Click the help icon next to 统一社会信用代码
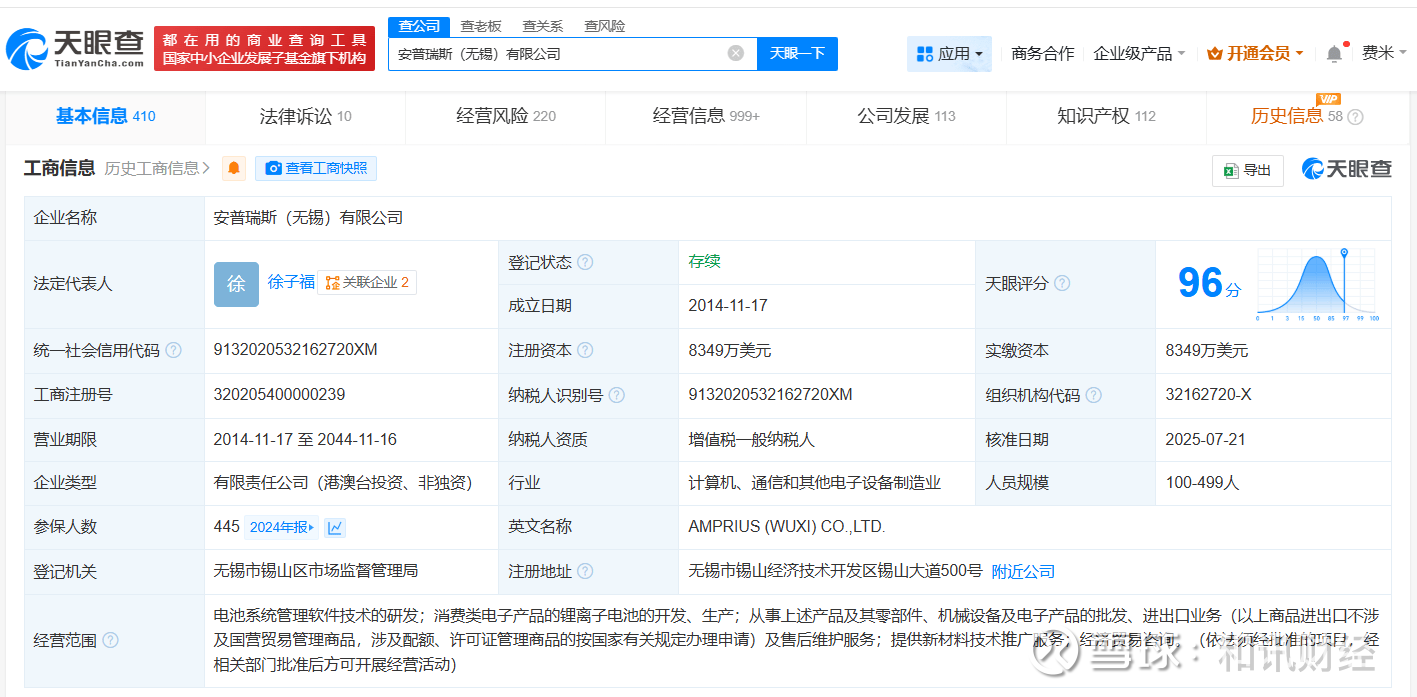The image size is (1417, 697). (x=173, y=350)
